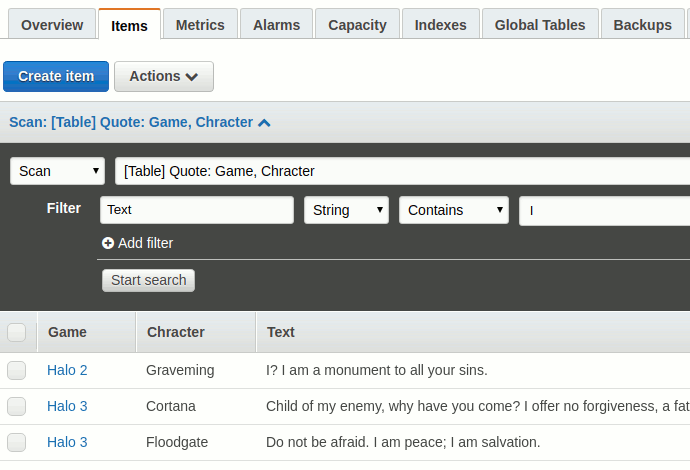Open the Halo 2 item link
Image resolution: width=690 pixels, height=470 pixels.
point(67,370)
